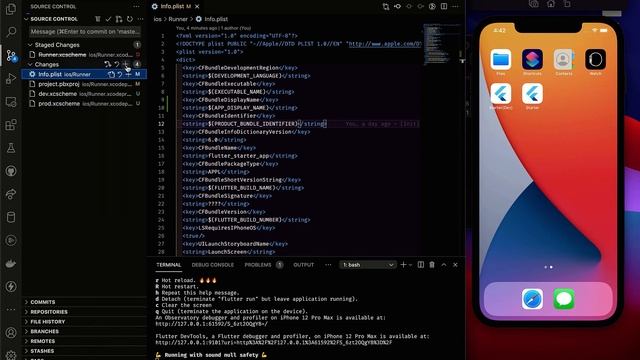Open the database view in activity bar
Screen dimensions: 640x360
click(x=11, y=217)
